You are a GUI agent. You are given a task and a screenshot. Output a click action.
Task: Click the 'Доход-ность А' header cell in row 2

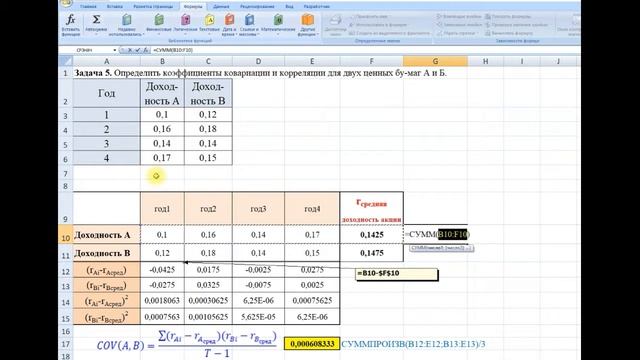(162, 93)
